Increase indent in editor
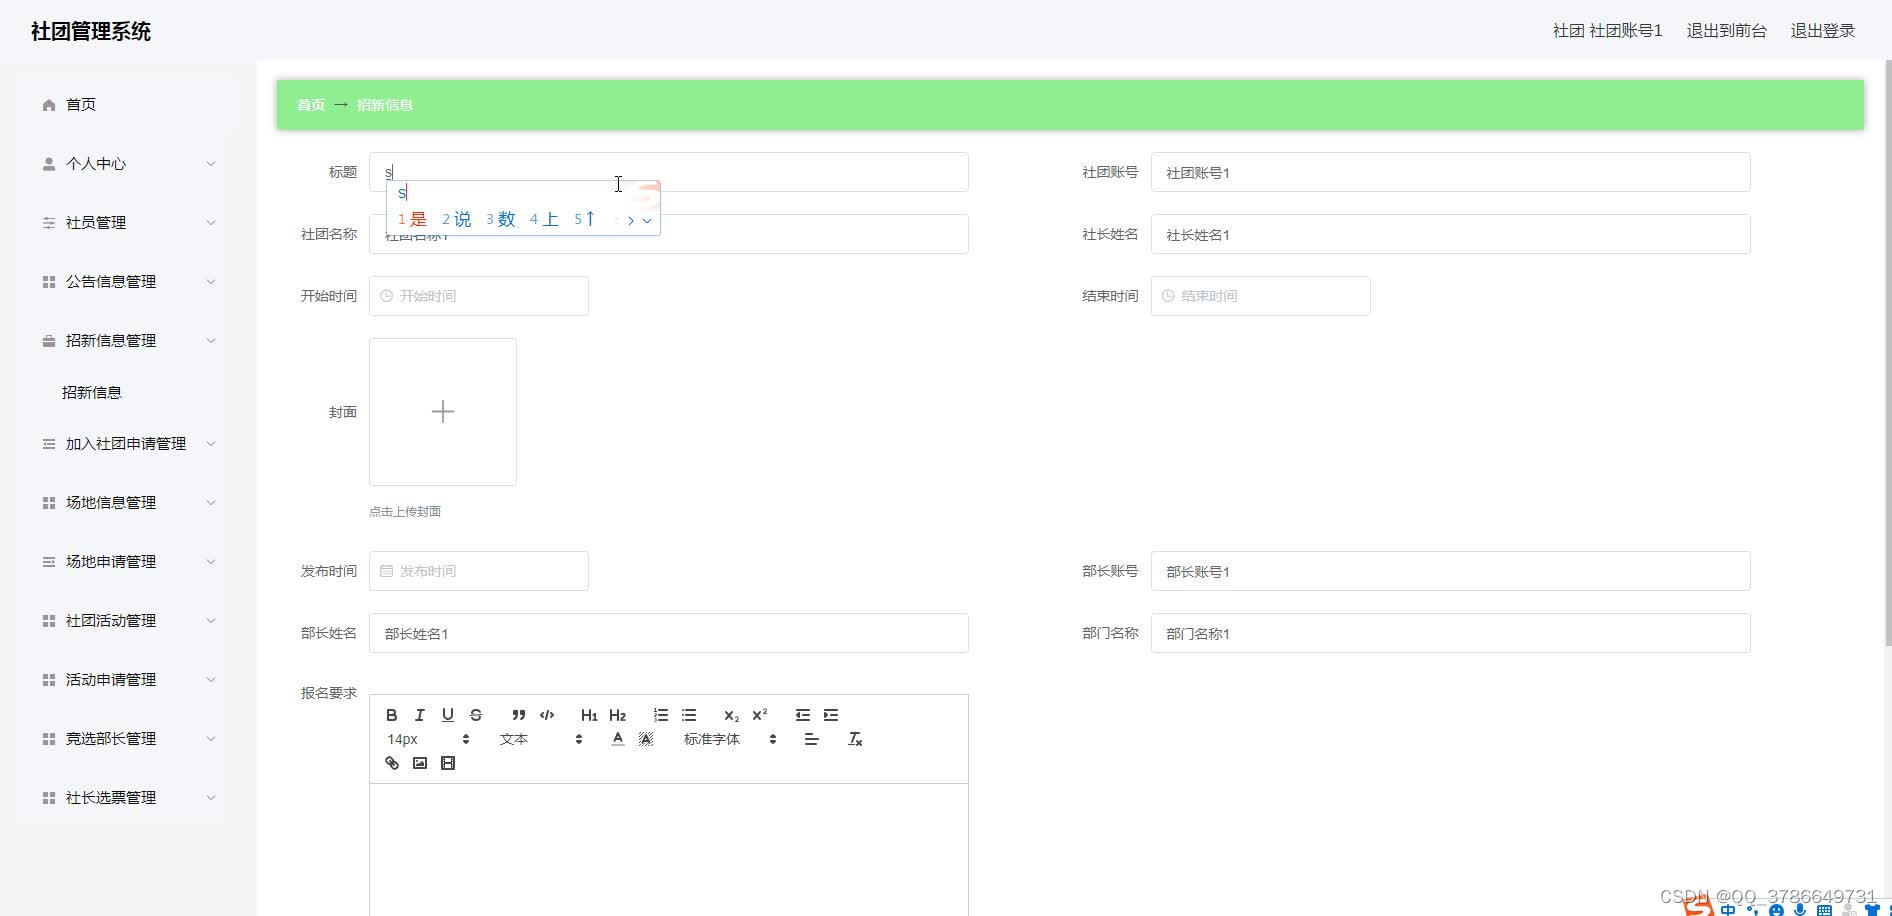The image size is (1892, 916). point(831,715)
